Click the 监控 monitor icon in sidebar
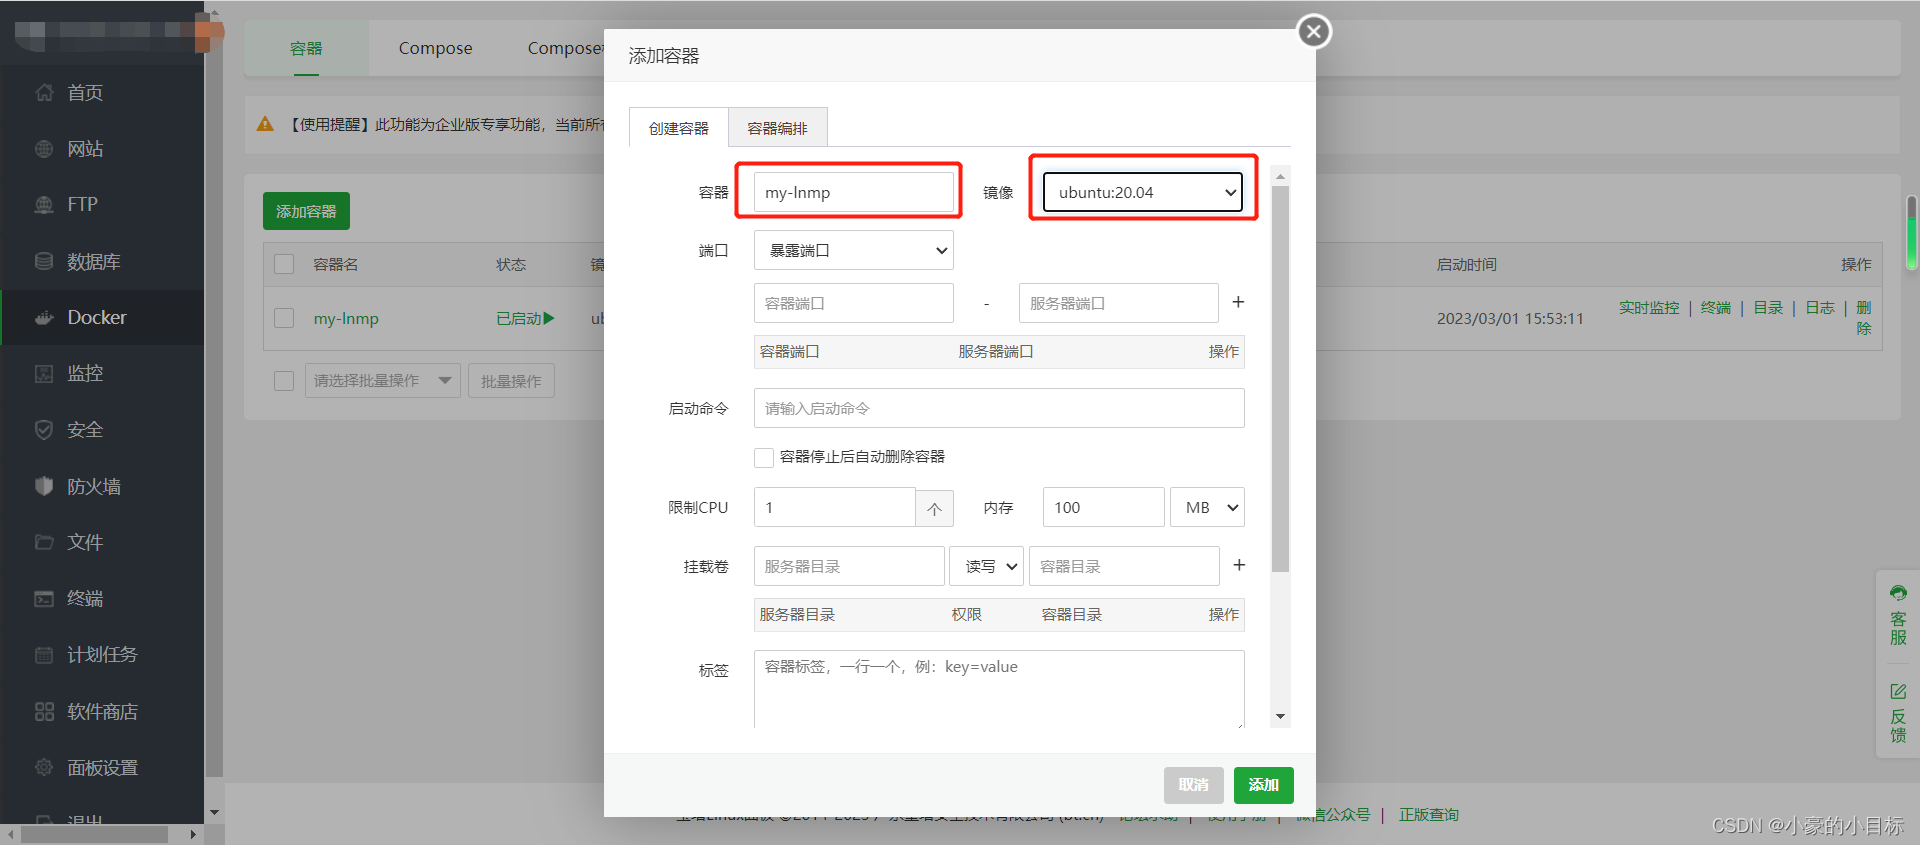1920x845 pixels. click(x=44, y=374)
